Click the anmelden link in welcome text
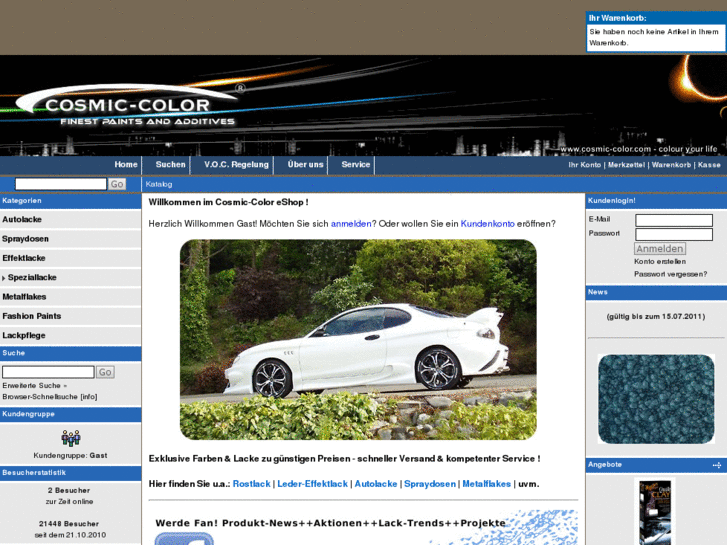Screen dimensions: 727x545 (351, 224)
